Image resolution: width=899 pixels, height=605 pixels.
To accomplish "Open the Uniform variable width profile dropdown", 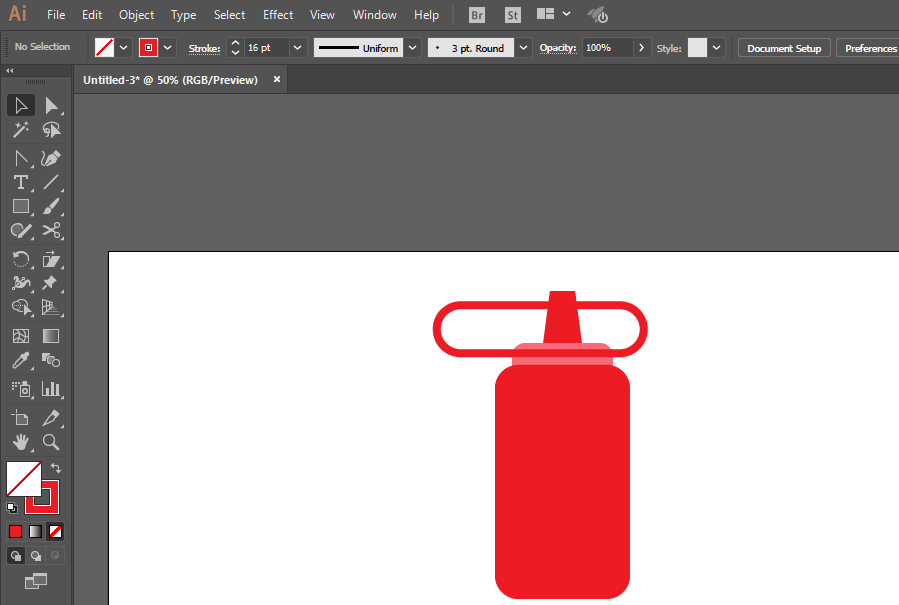I will pos(412,48).
